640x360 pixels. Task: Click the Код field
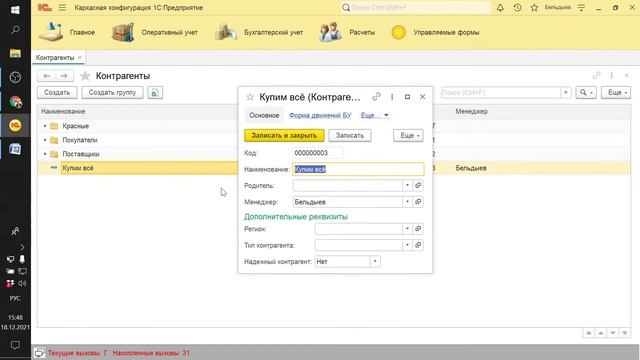point(318,153)
